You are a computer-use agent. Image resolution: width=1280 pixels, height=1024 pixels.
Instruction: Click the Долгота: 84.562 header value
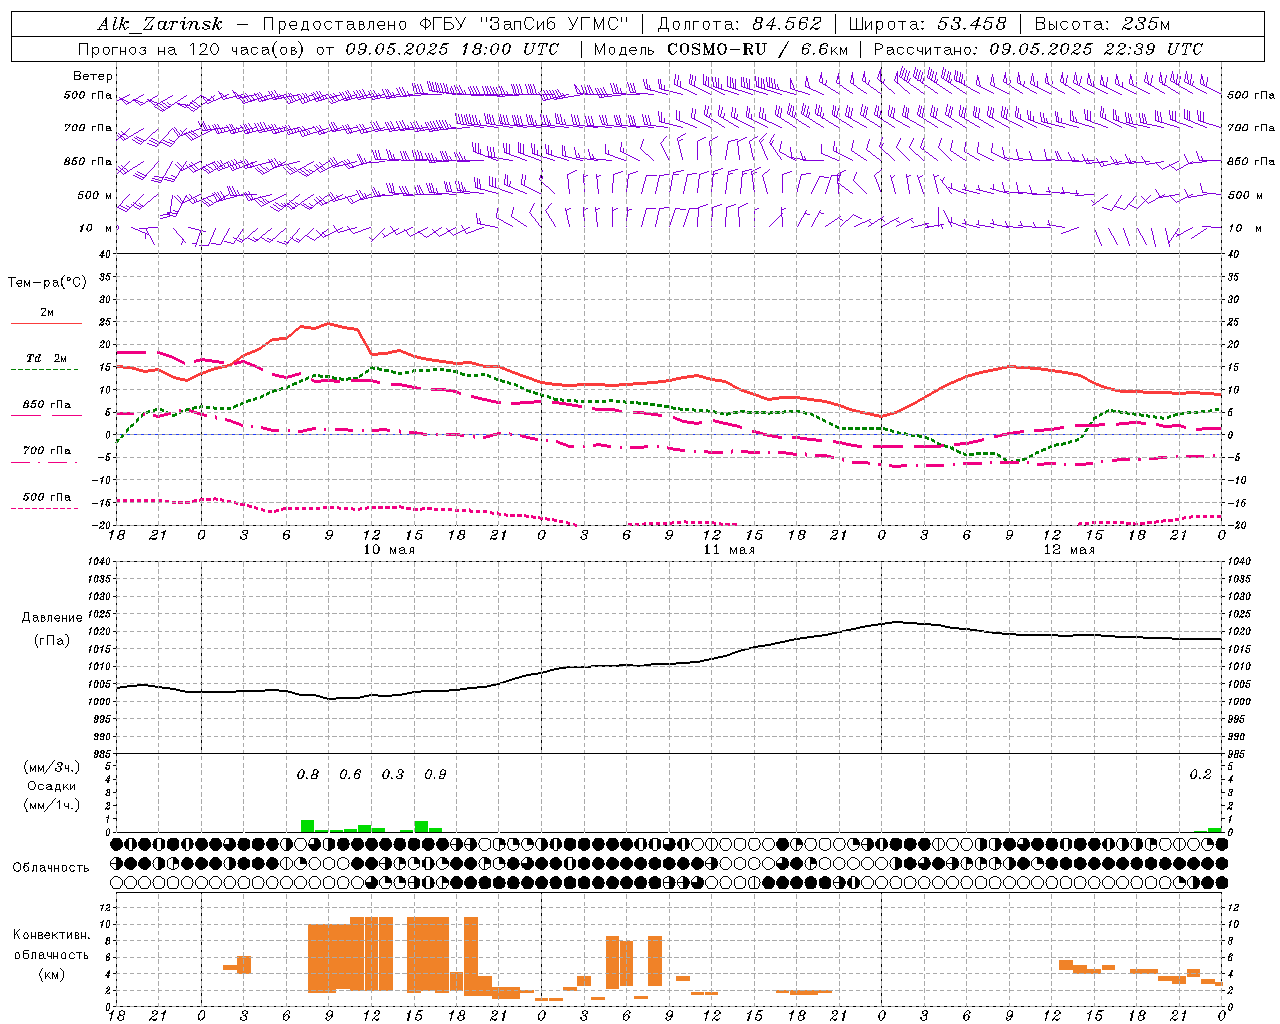tap(739, 24)
